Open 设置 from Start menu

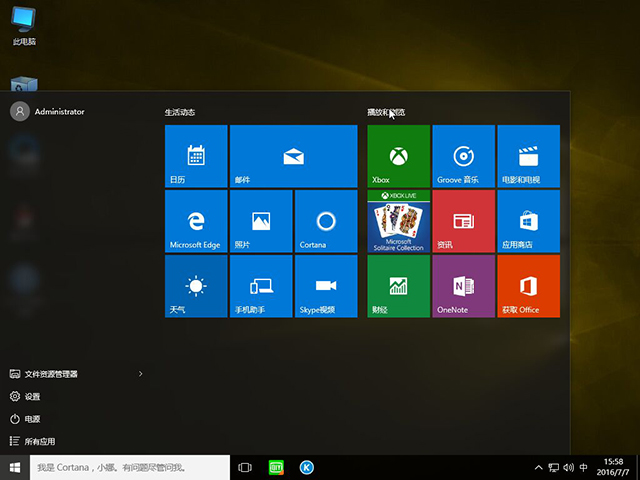(x=33, y=396)
